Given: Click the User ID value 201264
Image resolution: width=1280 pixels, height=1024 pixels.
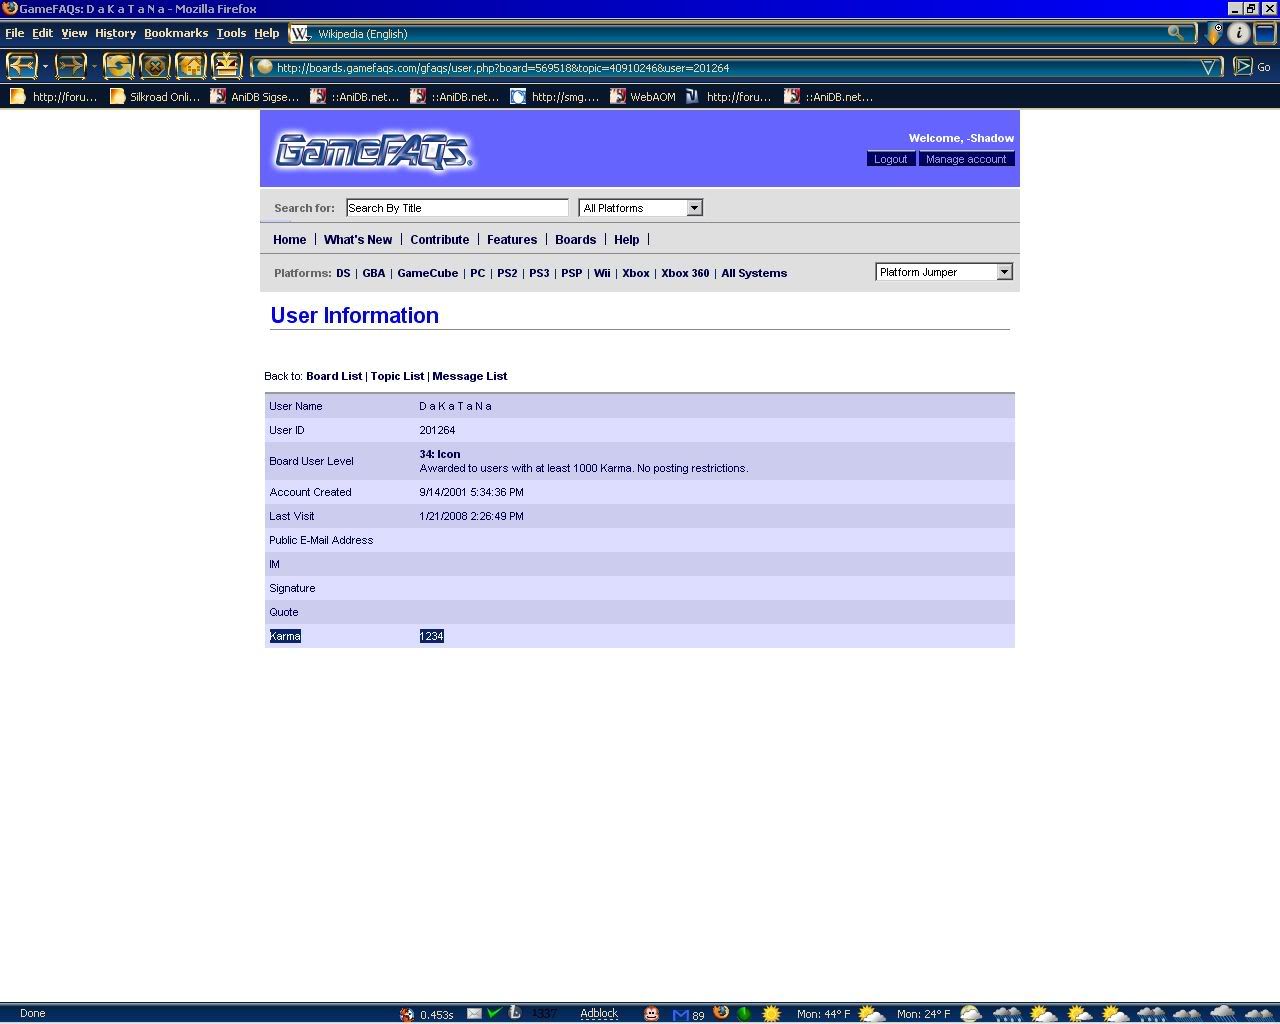Looking at the screenshot, I should [437, 430].
